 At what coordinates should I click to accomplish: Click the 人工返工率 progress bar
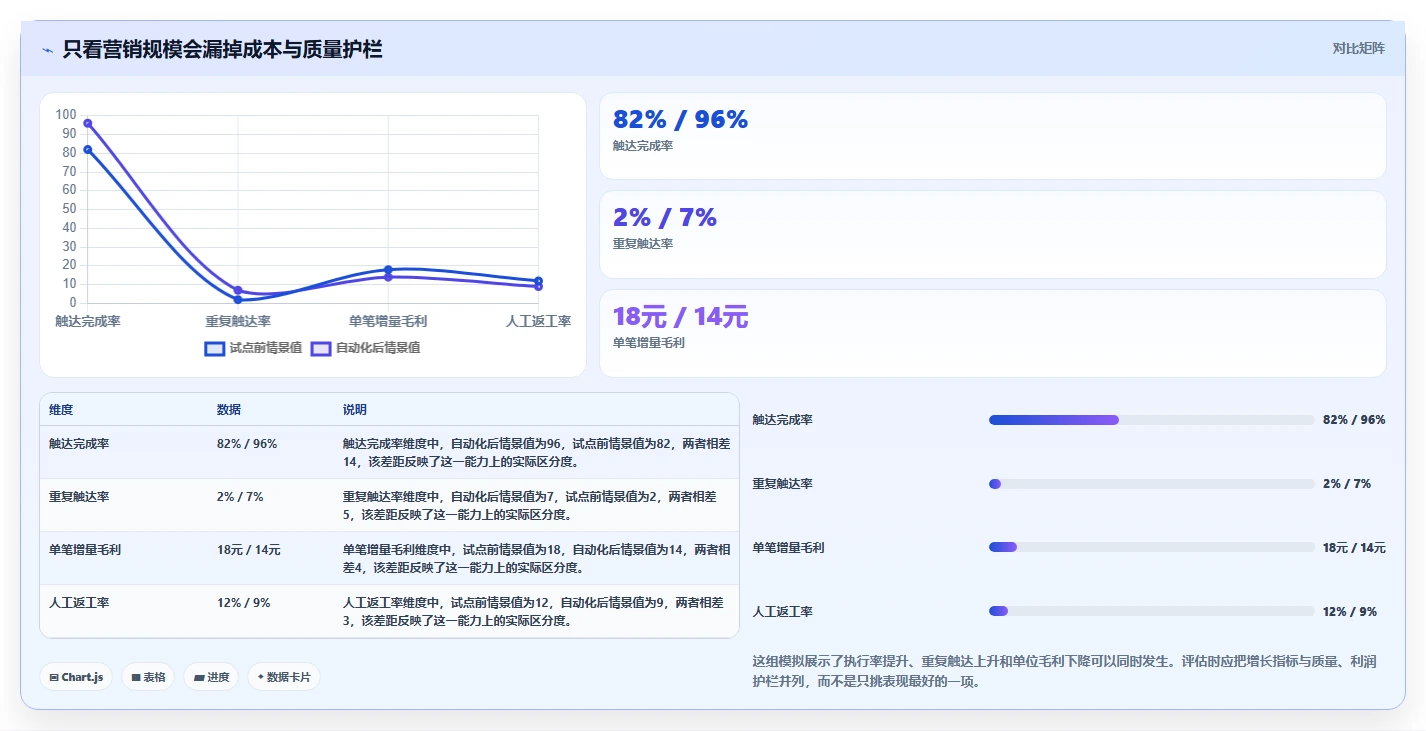(x=1151, y=611)
